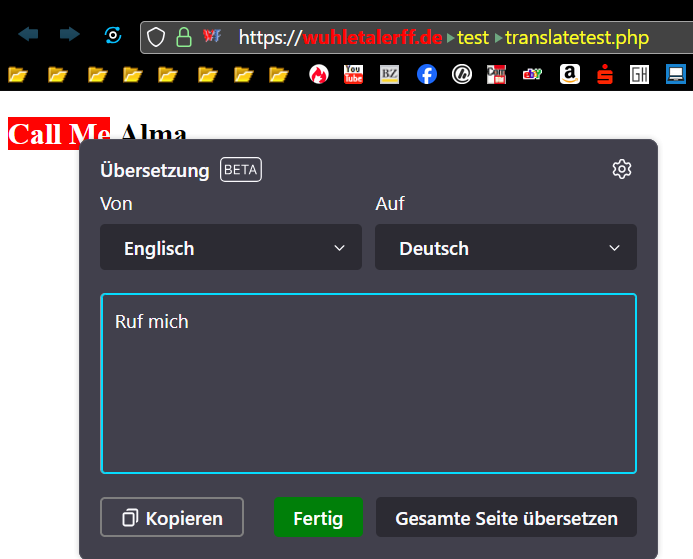Open the Com red-white bookmark icon
Viewport: 693px width, 559px height.
[496, 74]
